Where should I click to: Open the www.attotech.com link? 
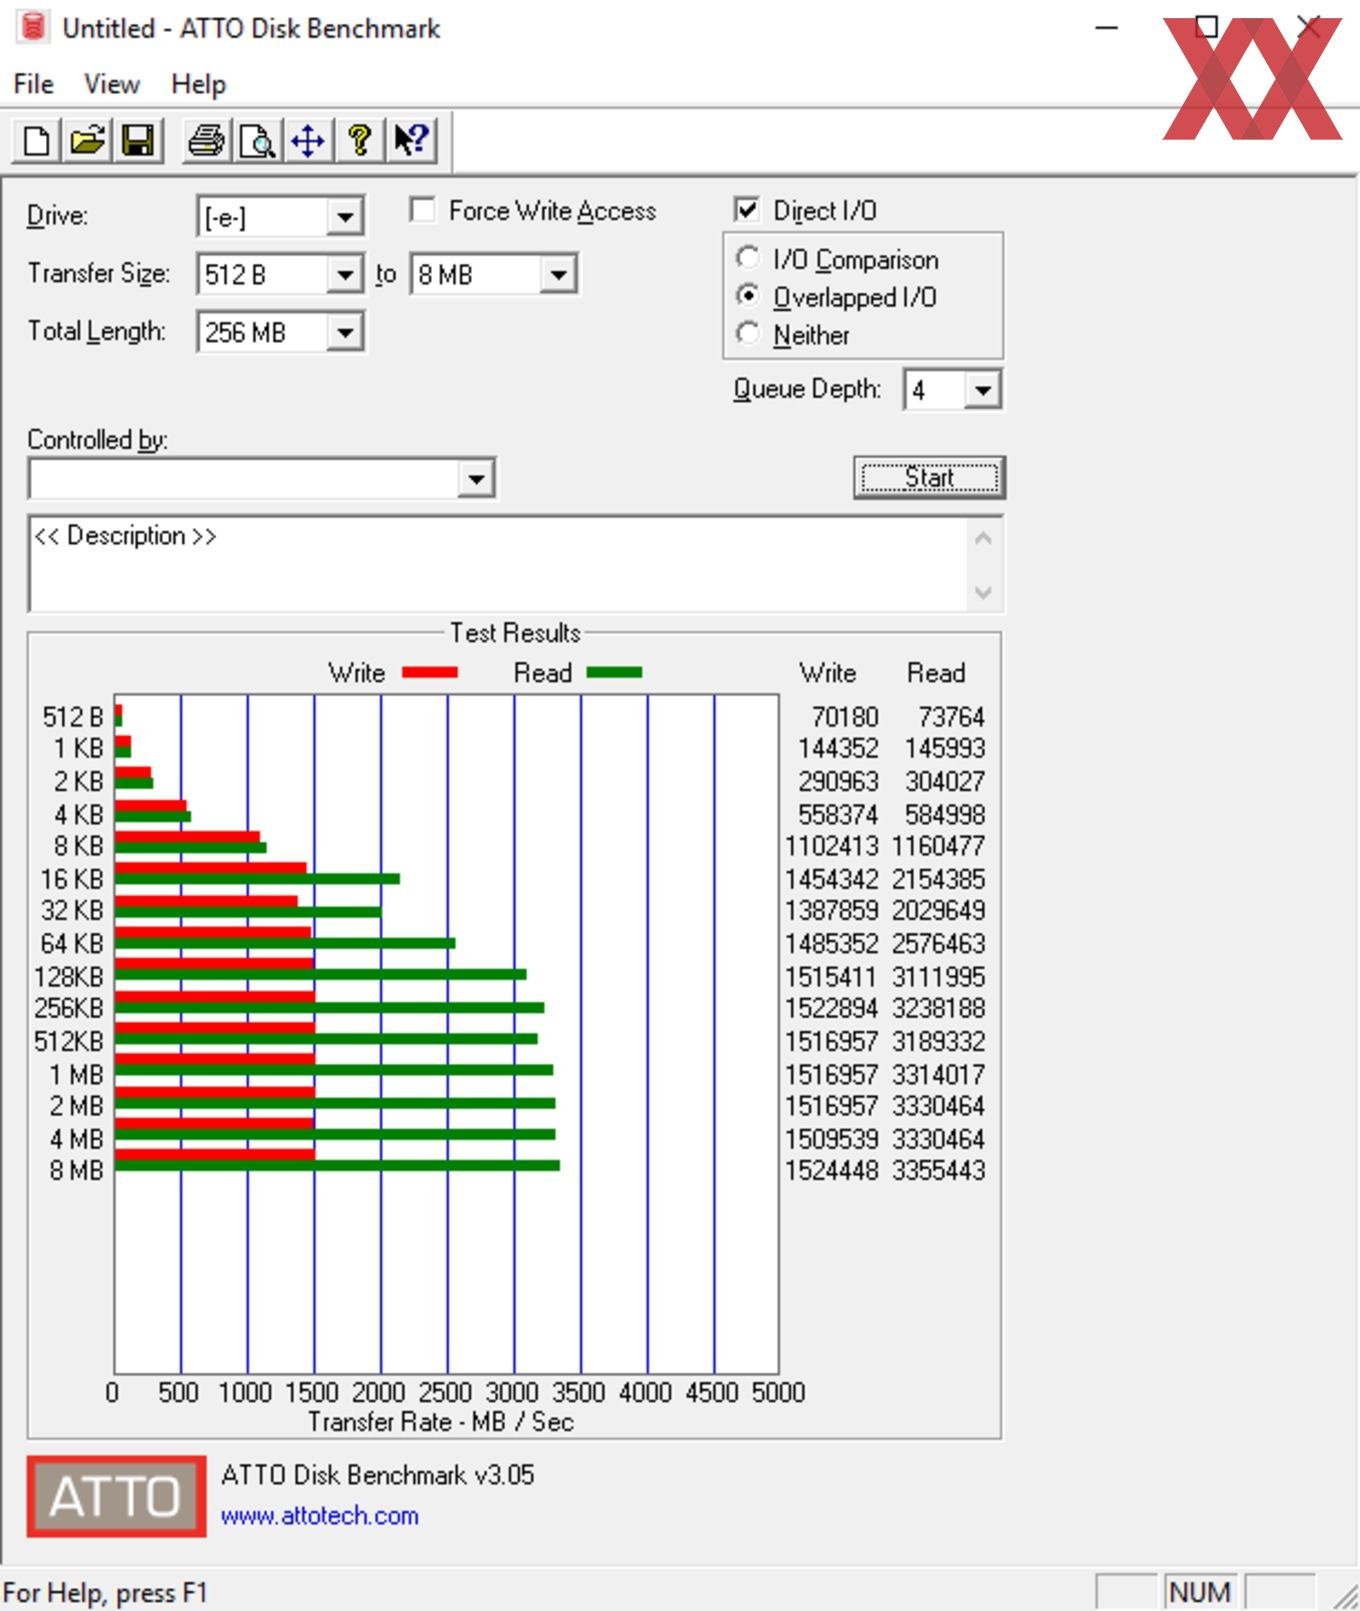319,1515
